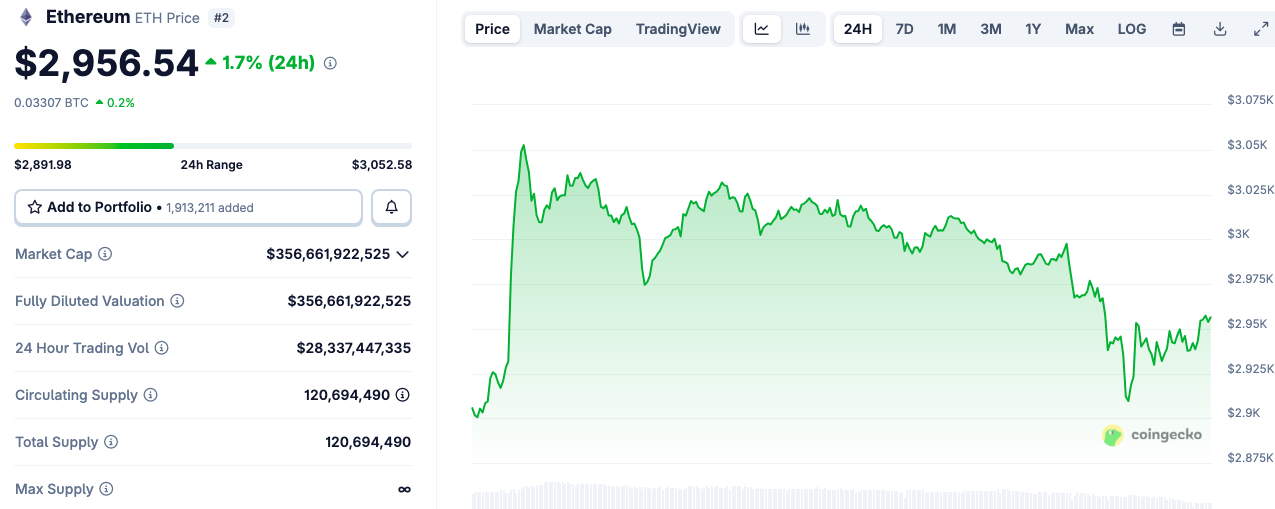The height and width of the screenshot is (509, 1275).
Task: Select the 1Y time range
Action: tap(1033, 29)
